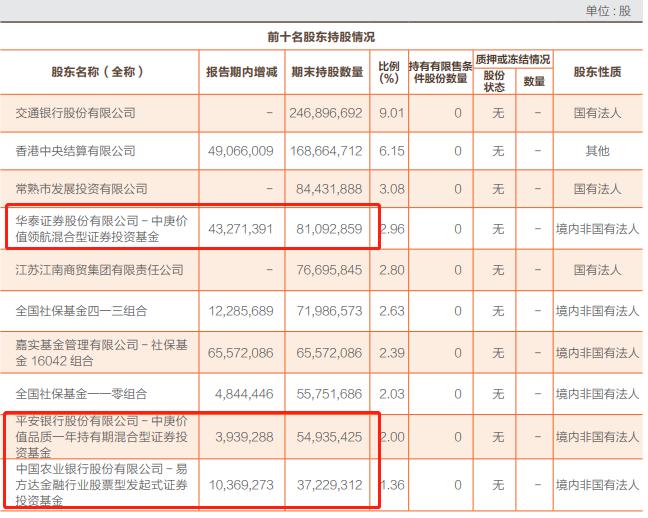Click shareholder 江苏江南商贸集团有限责任公司
Viewport: 648px width, 518px height.
click(x=100, y=270)
